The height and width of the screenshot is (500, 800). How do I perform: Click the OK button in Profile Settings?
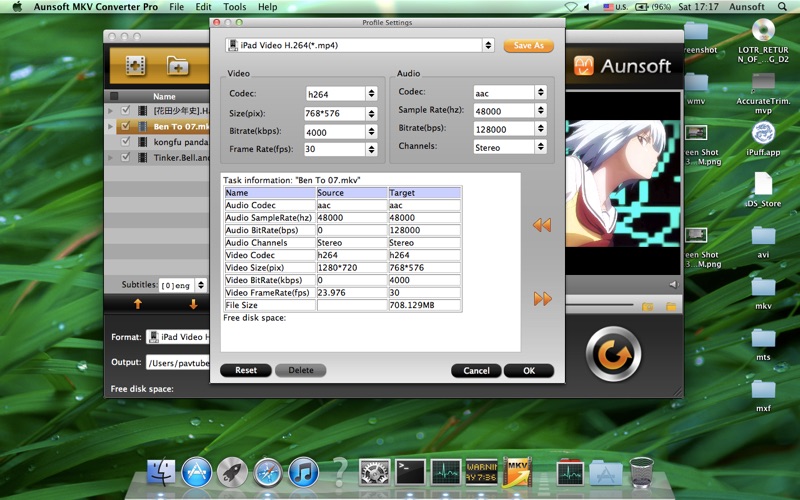[528, 370]
